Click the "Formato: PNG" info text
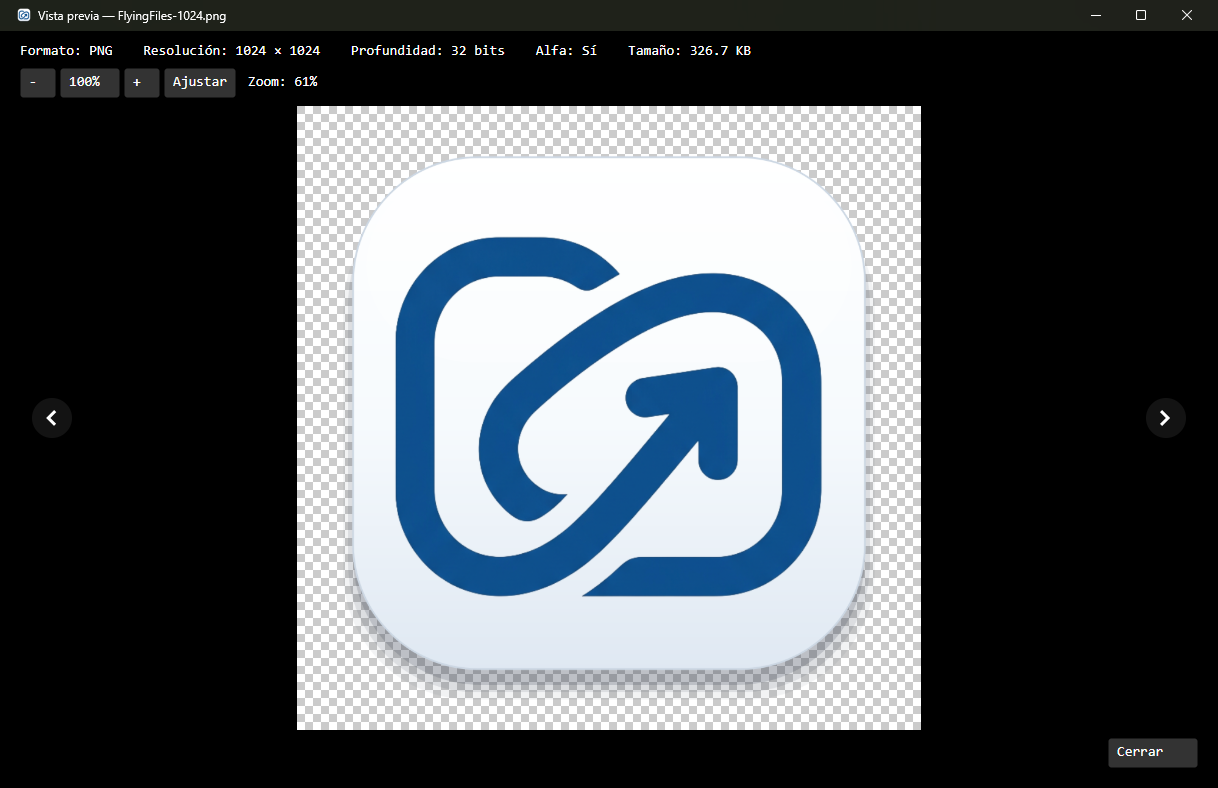The image size is (1218, 788). coord(66,50)
